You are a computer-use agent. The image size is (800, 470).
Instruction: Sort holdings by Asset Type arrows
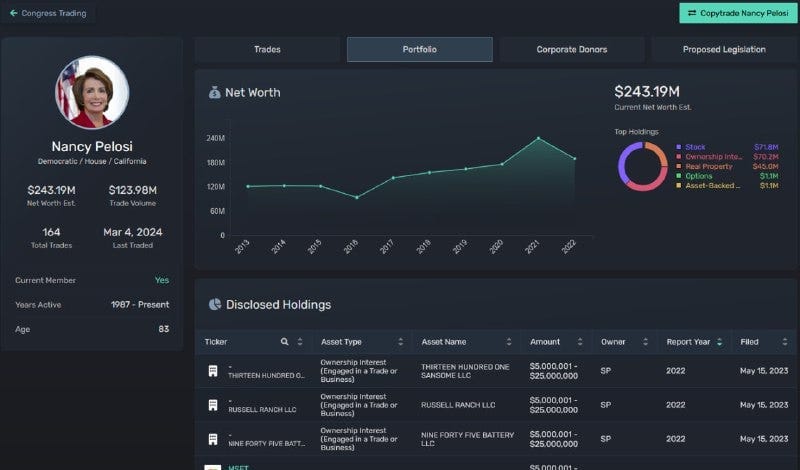click(401, 342)
